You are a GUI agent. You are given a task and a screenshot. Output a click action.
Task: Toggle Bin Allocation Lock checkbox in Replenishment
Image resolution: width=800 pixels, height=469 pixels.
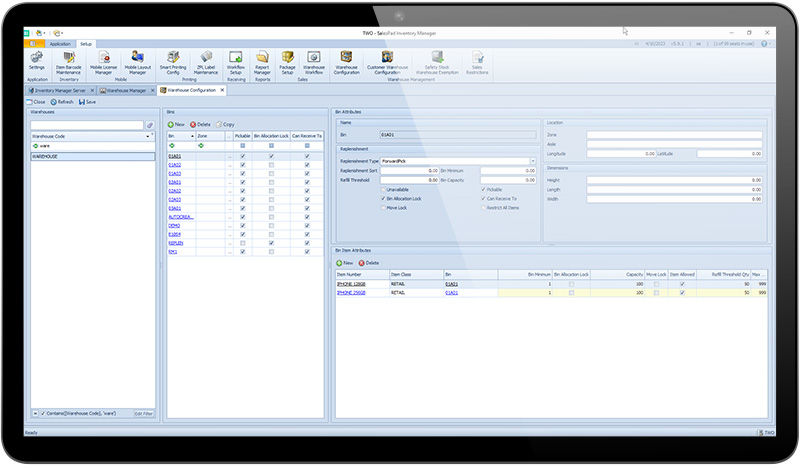tap(383, 199)
